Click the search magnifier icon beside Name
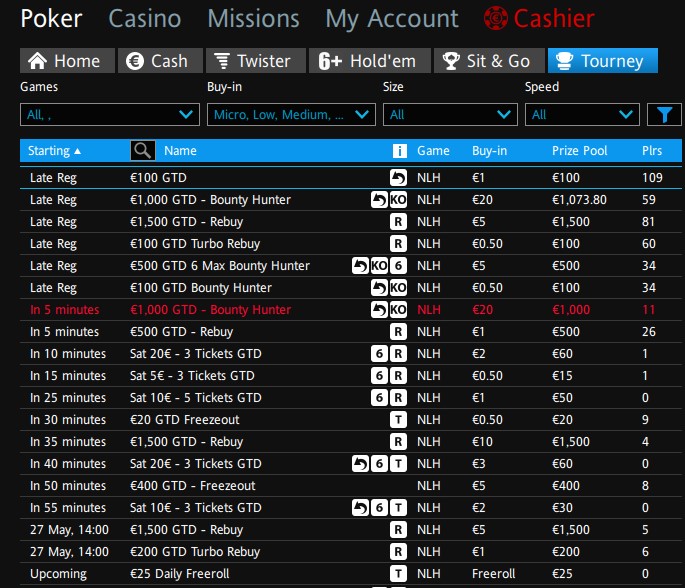 click(142, 151)
